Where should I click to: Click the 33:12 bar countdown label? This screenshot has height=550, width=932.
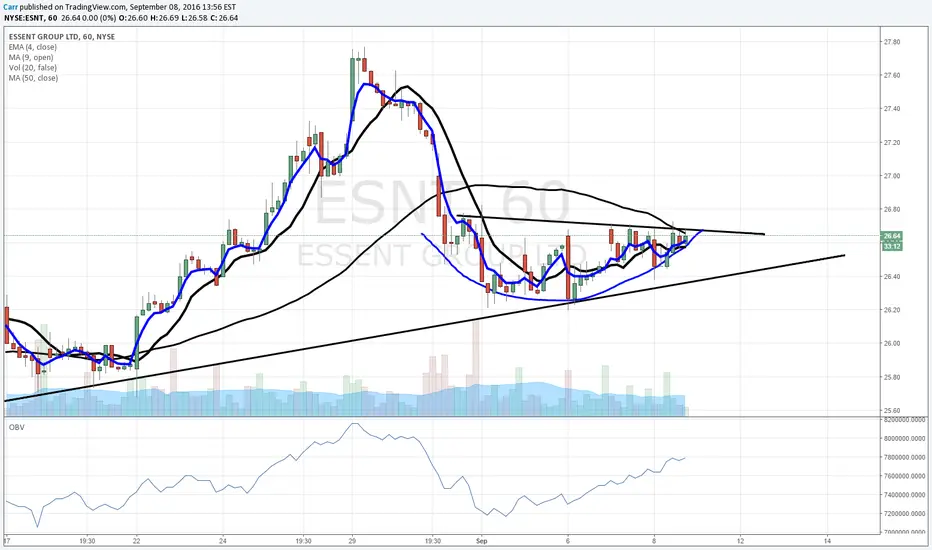[x=893, y=246]
